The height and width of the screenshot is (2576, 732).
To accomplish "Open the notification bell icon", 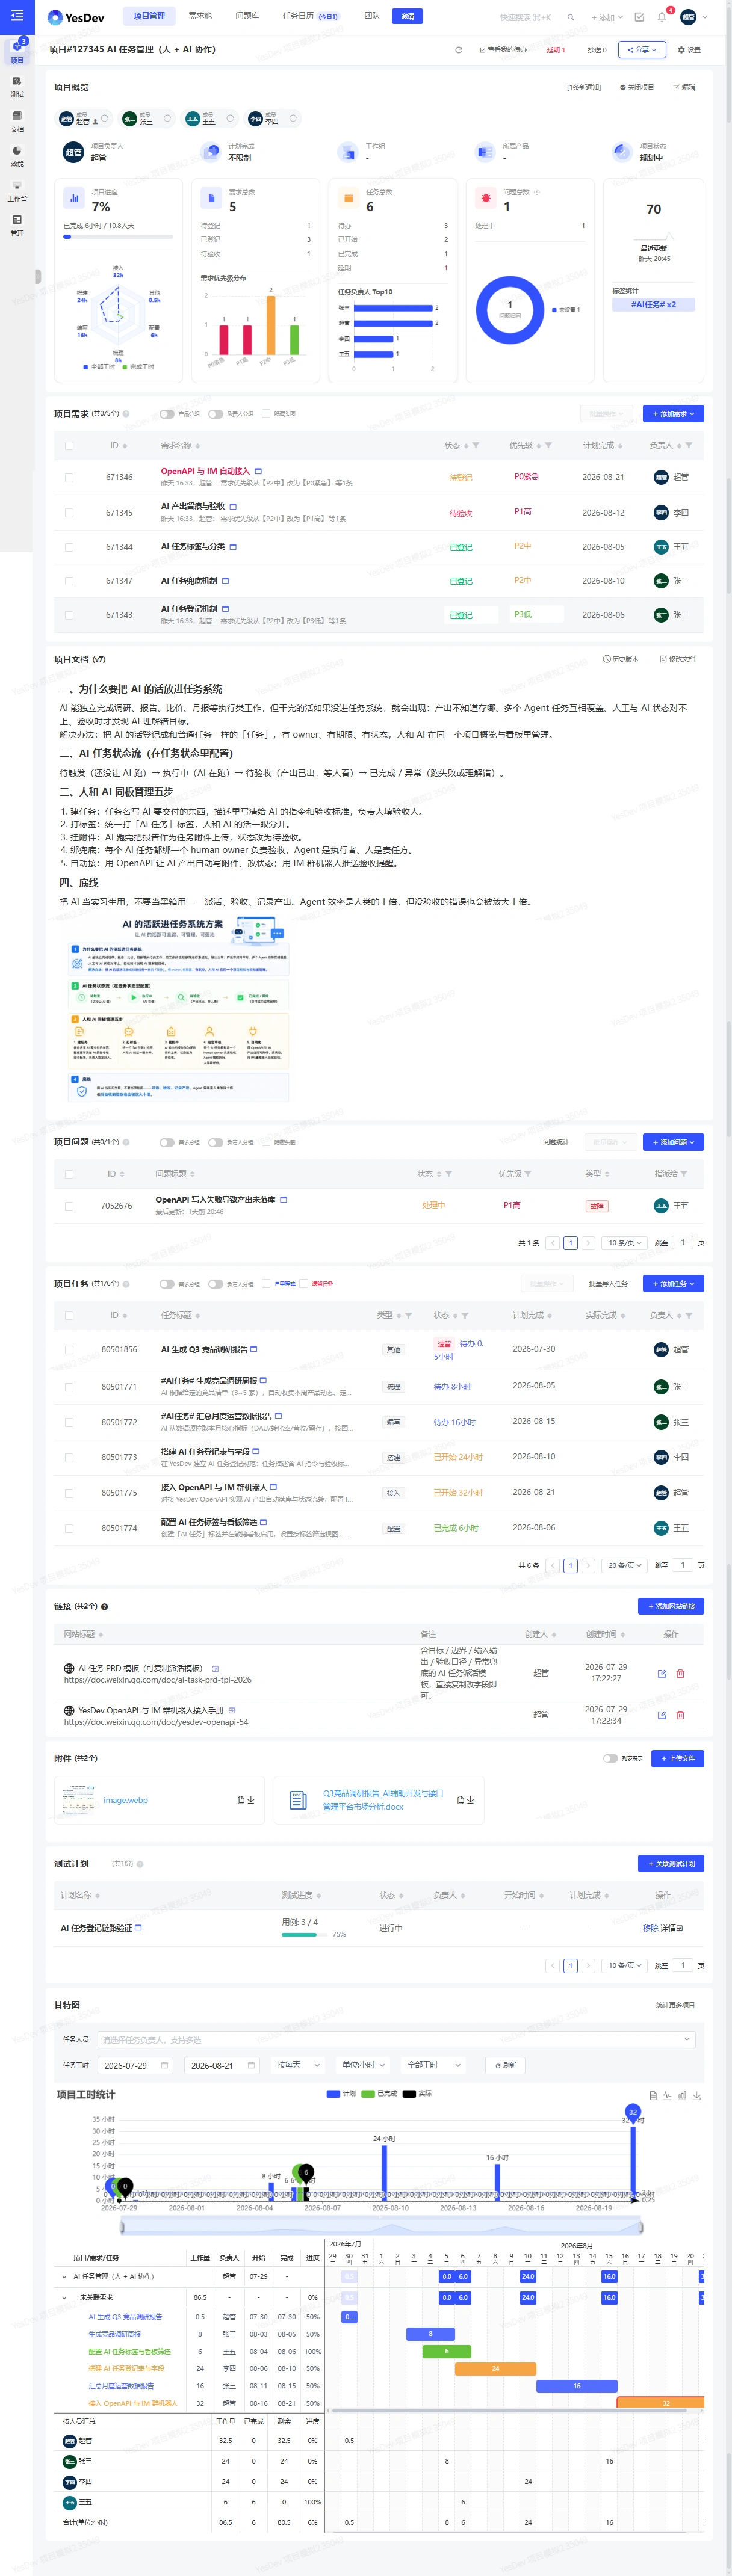I will (x=662, y=17).
